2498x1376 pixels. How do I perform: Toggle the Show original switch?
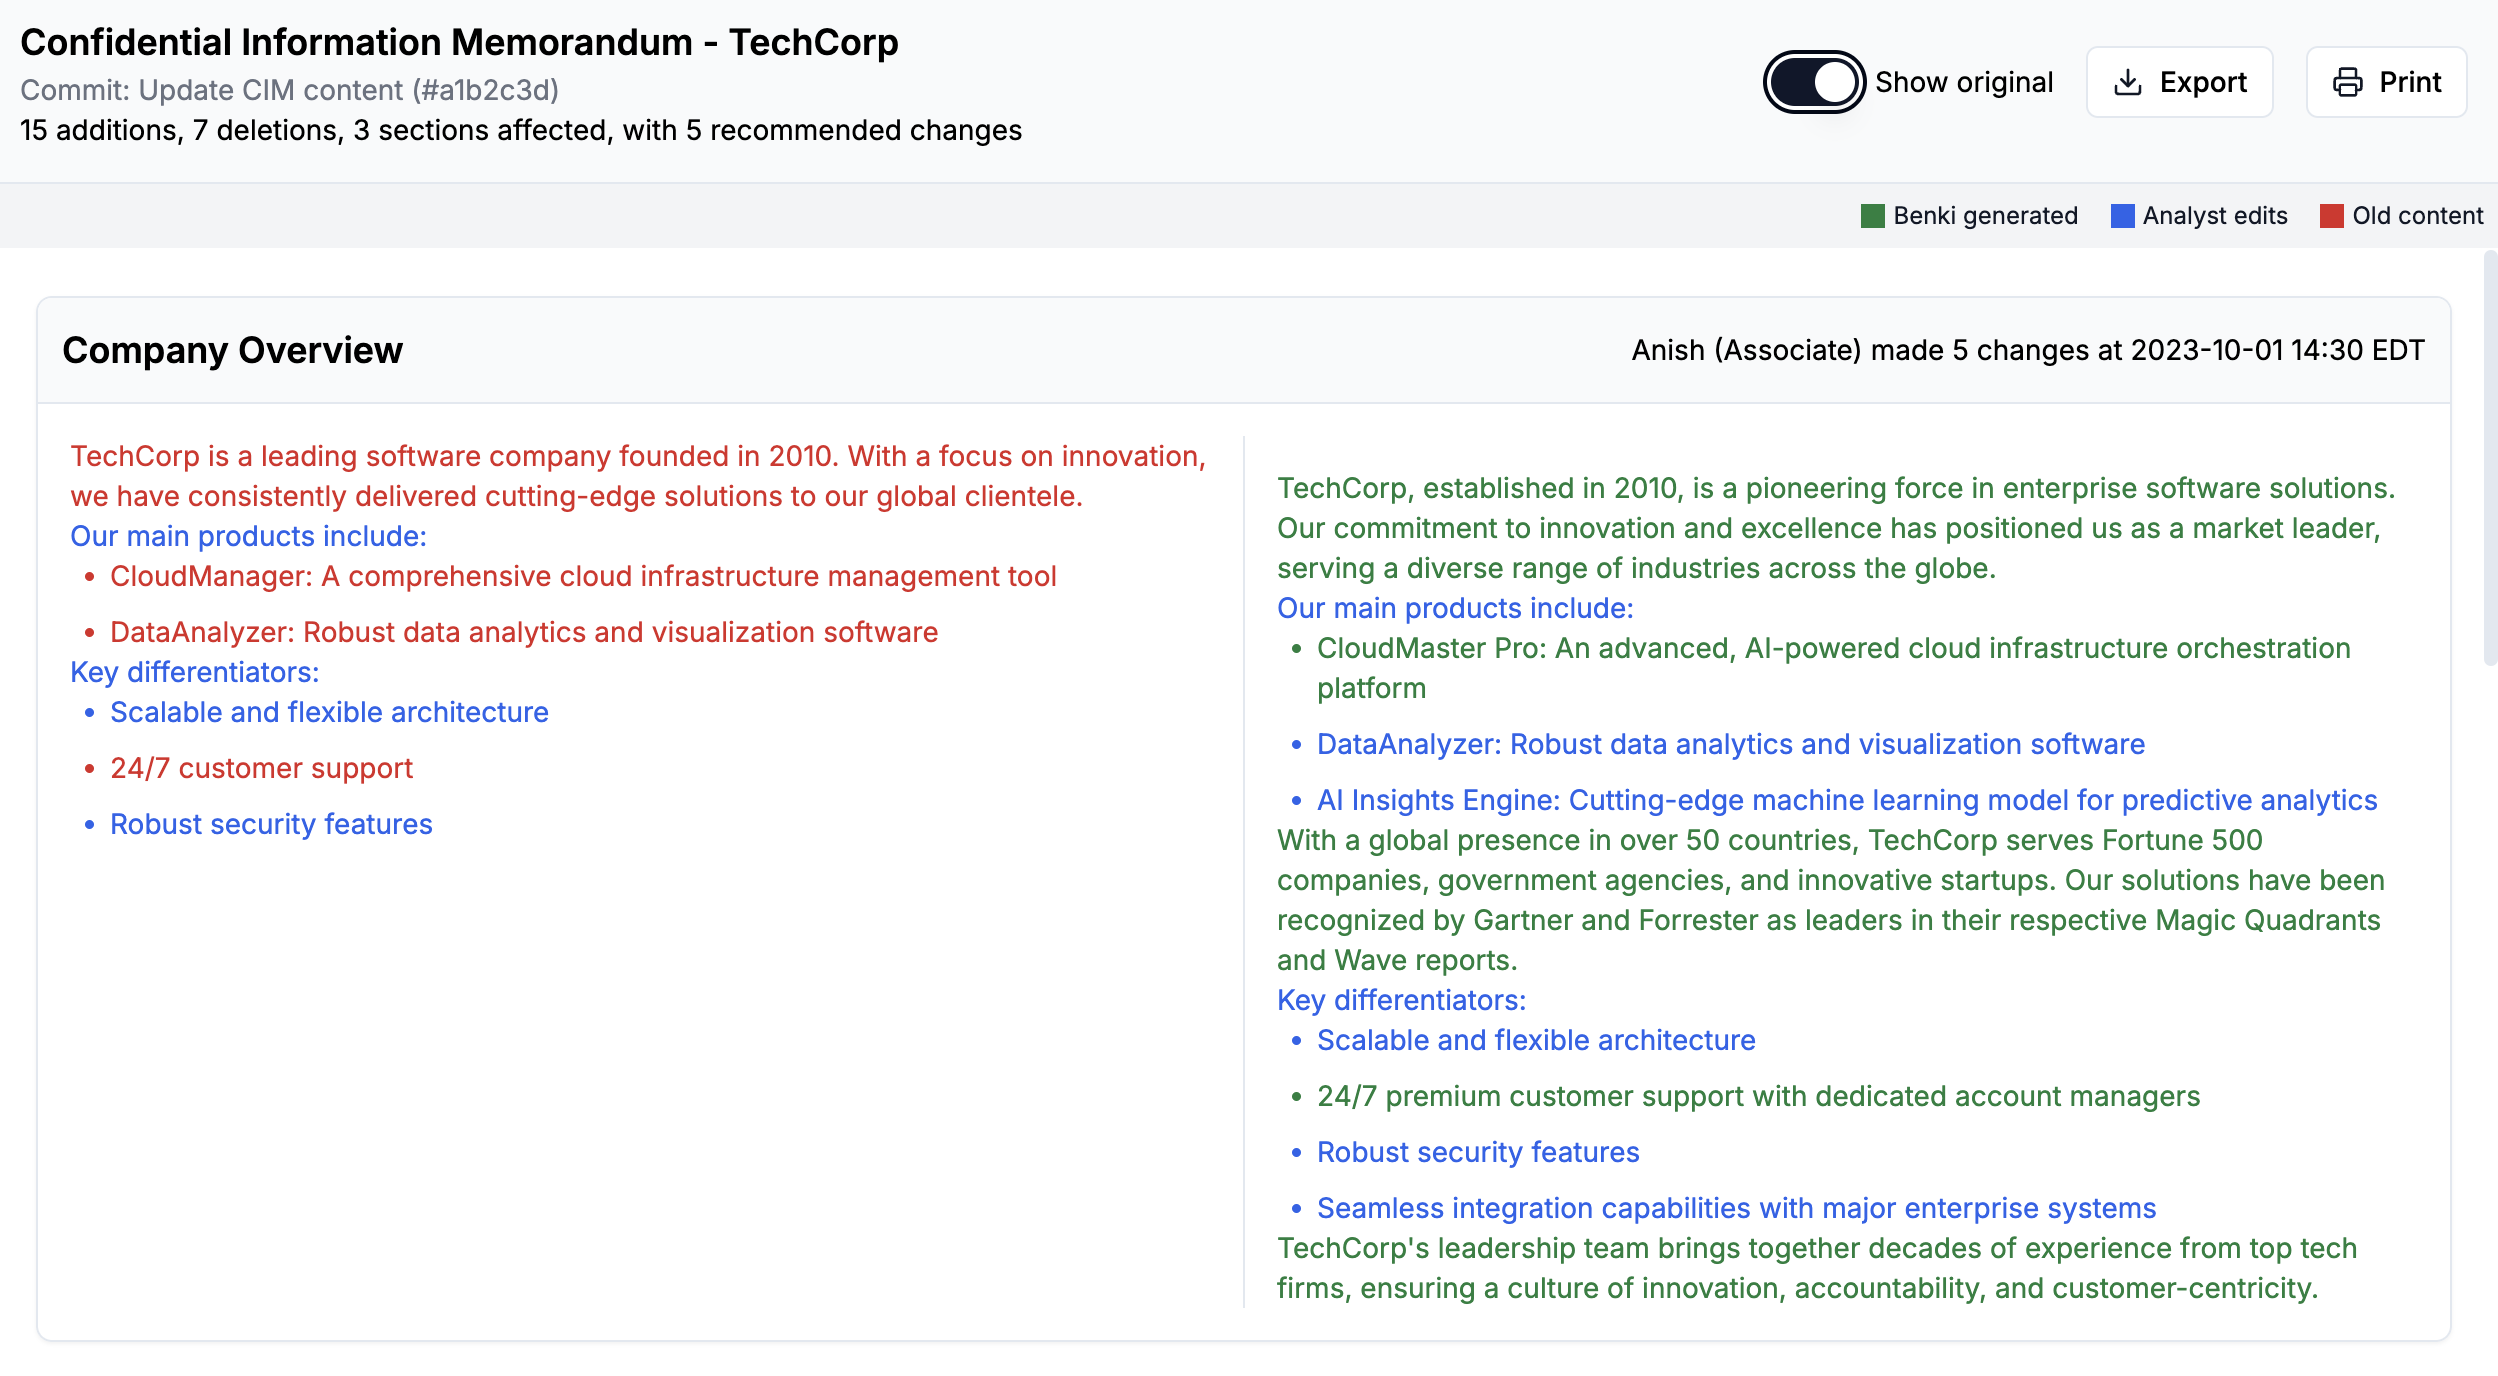click(x=1813, y=82)
